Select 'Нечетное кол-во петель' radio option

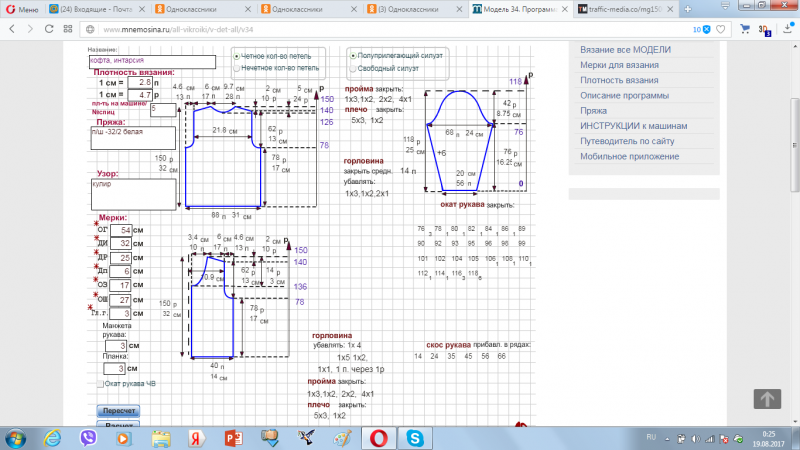pos(237,69)
